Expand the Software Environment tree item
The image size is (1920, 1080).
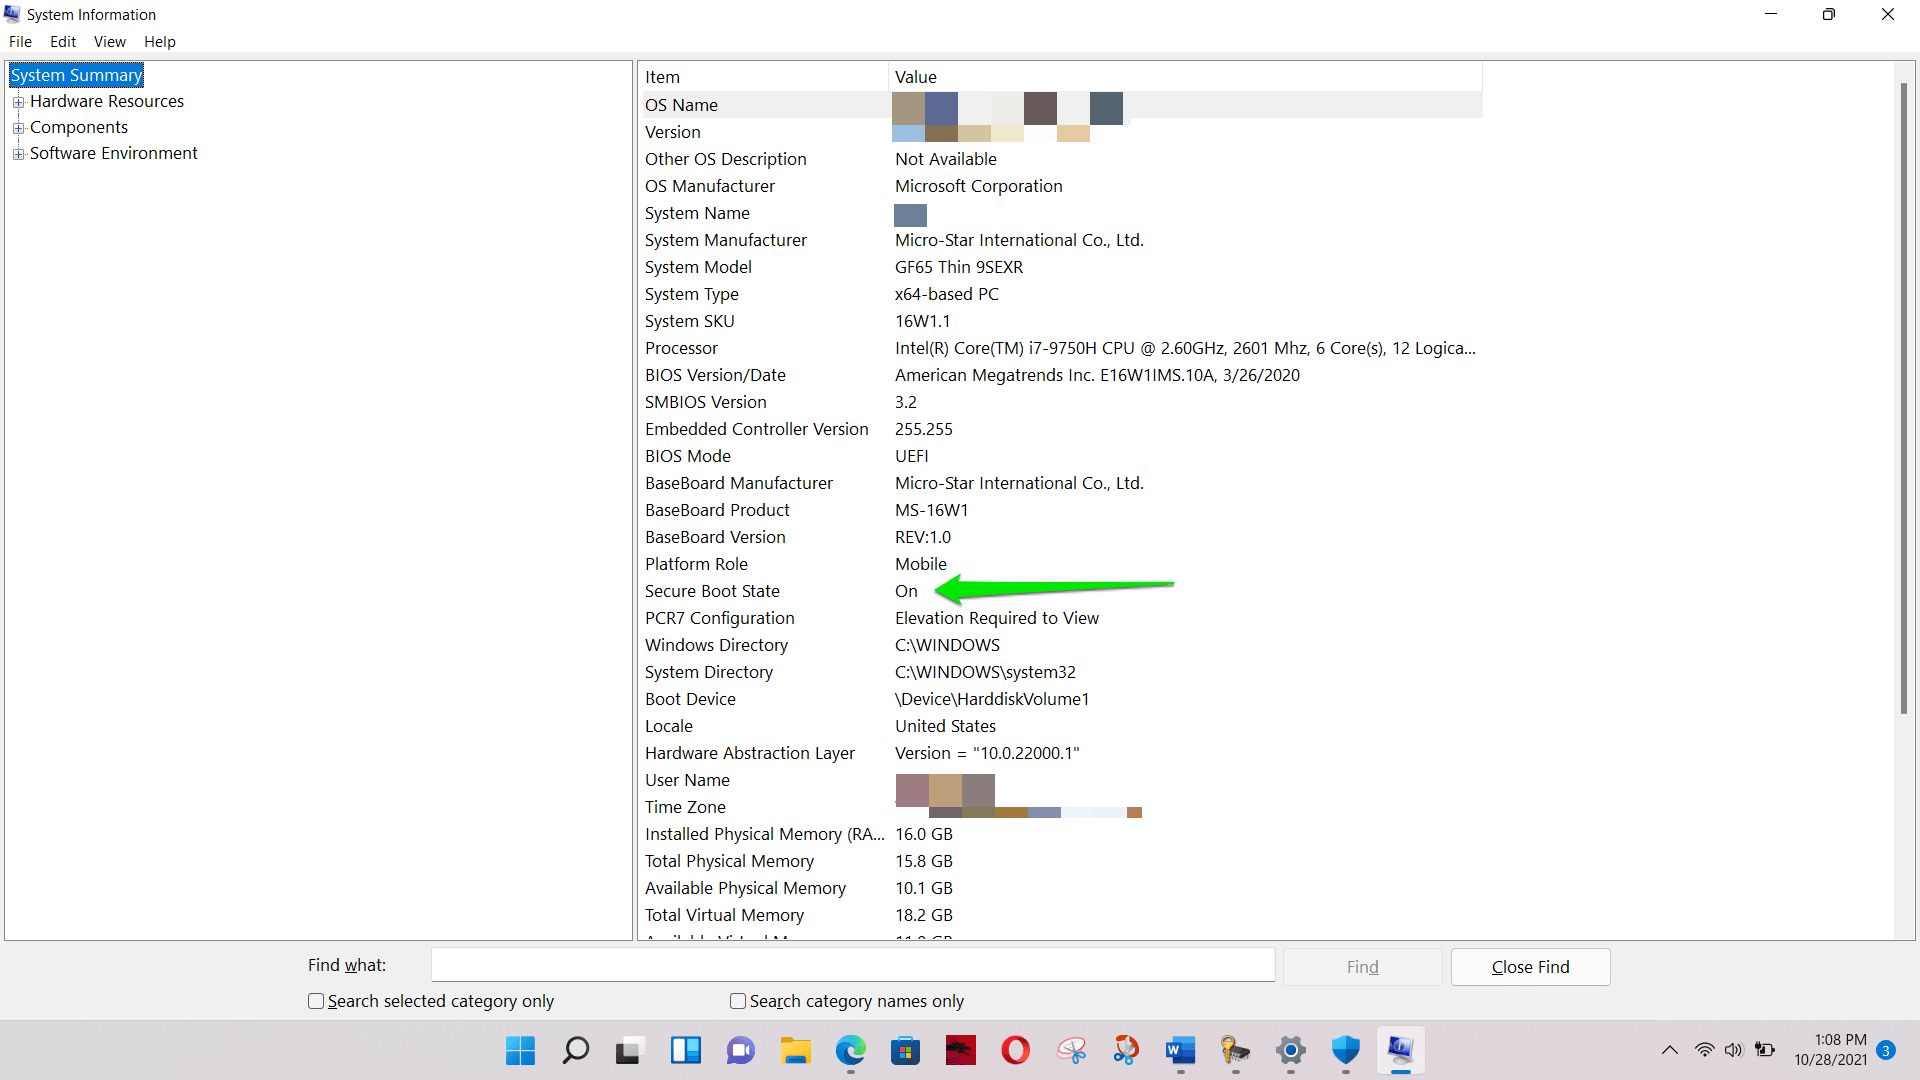point(20,153)
